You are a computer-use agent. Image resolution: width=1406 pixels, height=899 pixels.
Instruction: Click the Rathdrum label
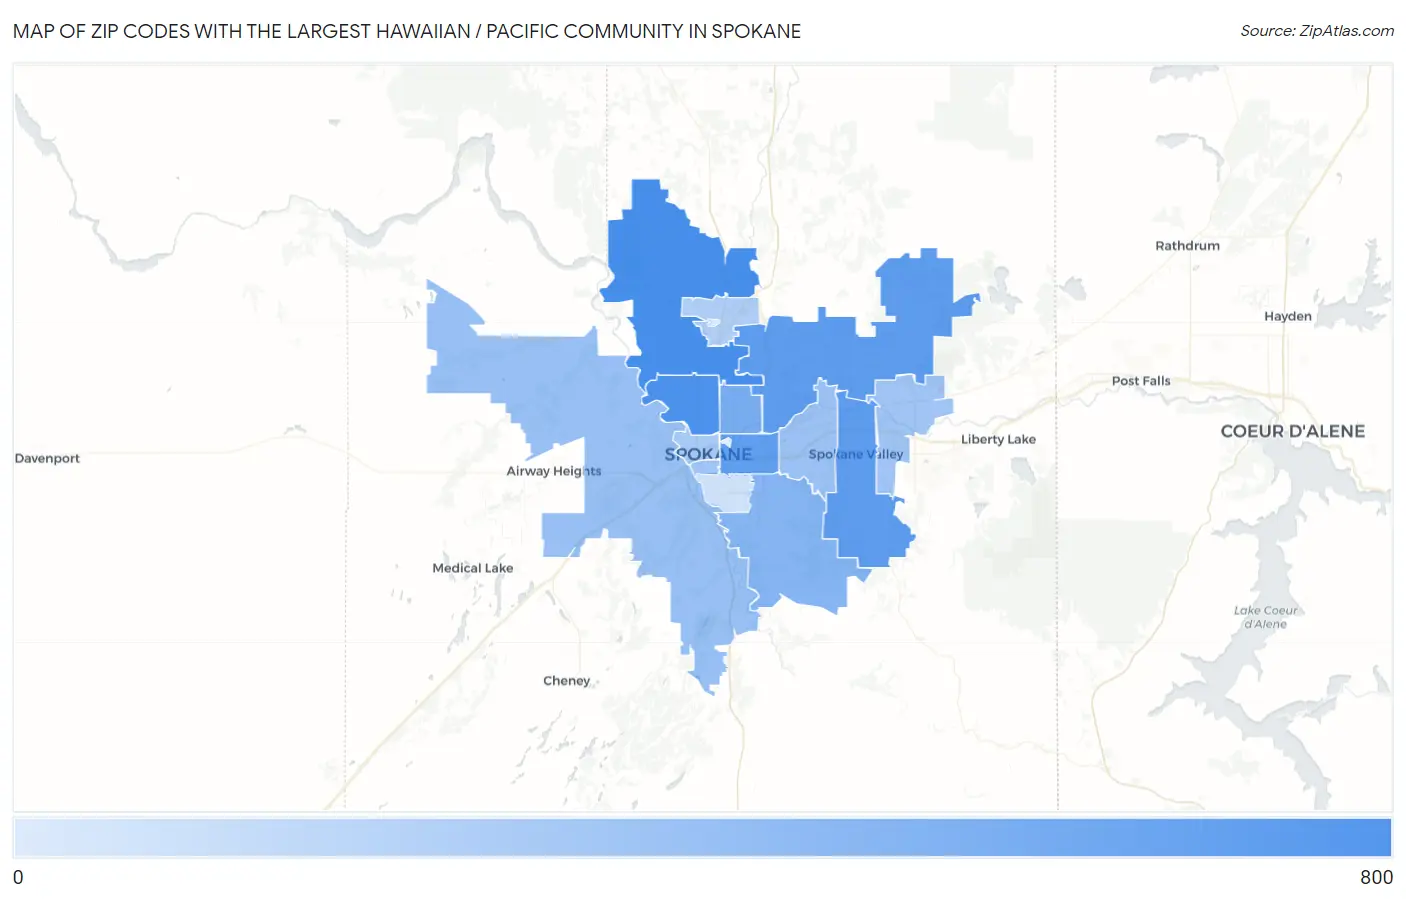1187,246
